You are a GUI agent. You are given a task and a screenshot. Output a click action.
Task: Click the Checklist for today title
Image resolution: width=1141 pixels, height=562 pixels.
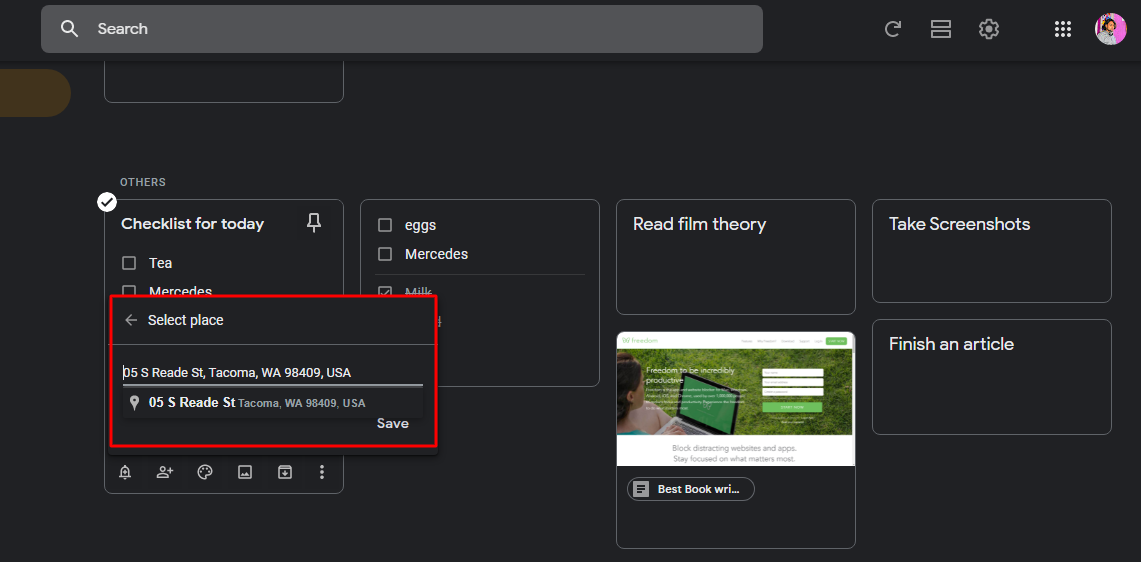tap(192, 223)
